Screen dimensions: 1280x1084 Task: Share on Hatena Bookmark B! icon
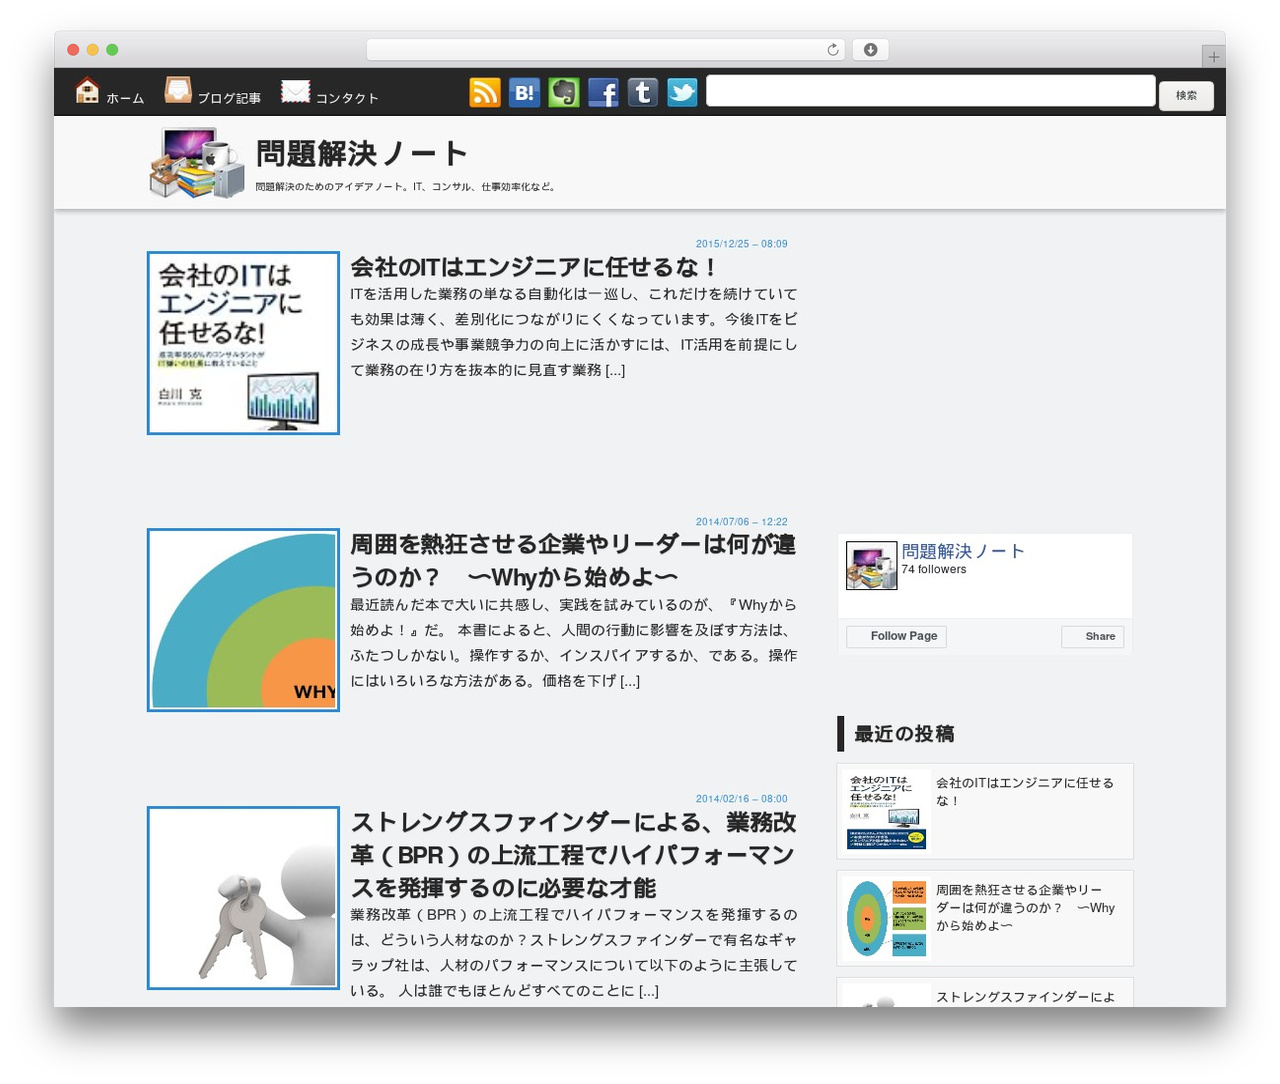click(x=524, y=92)
